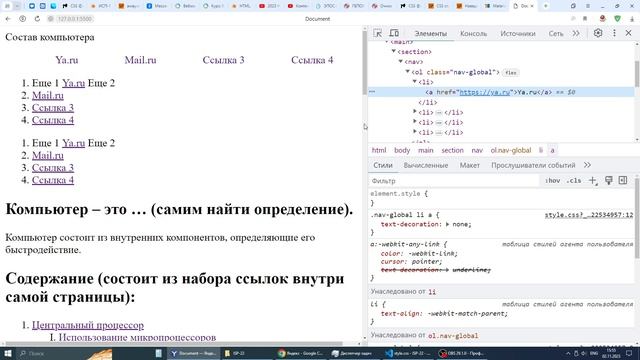Toggle the .cls element classes panel
This screenshot has height=360, width=640.
coord(573,180)
